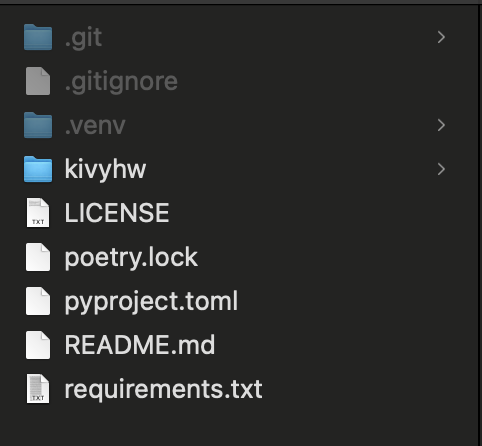Click the kivyhw folder icon
Screen dimensions: 482x446
[38, 169]
